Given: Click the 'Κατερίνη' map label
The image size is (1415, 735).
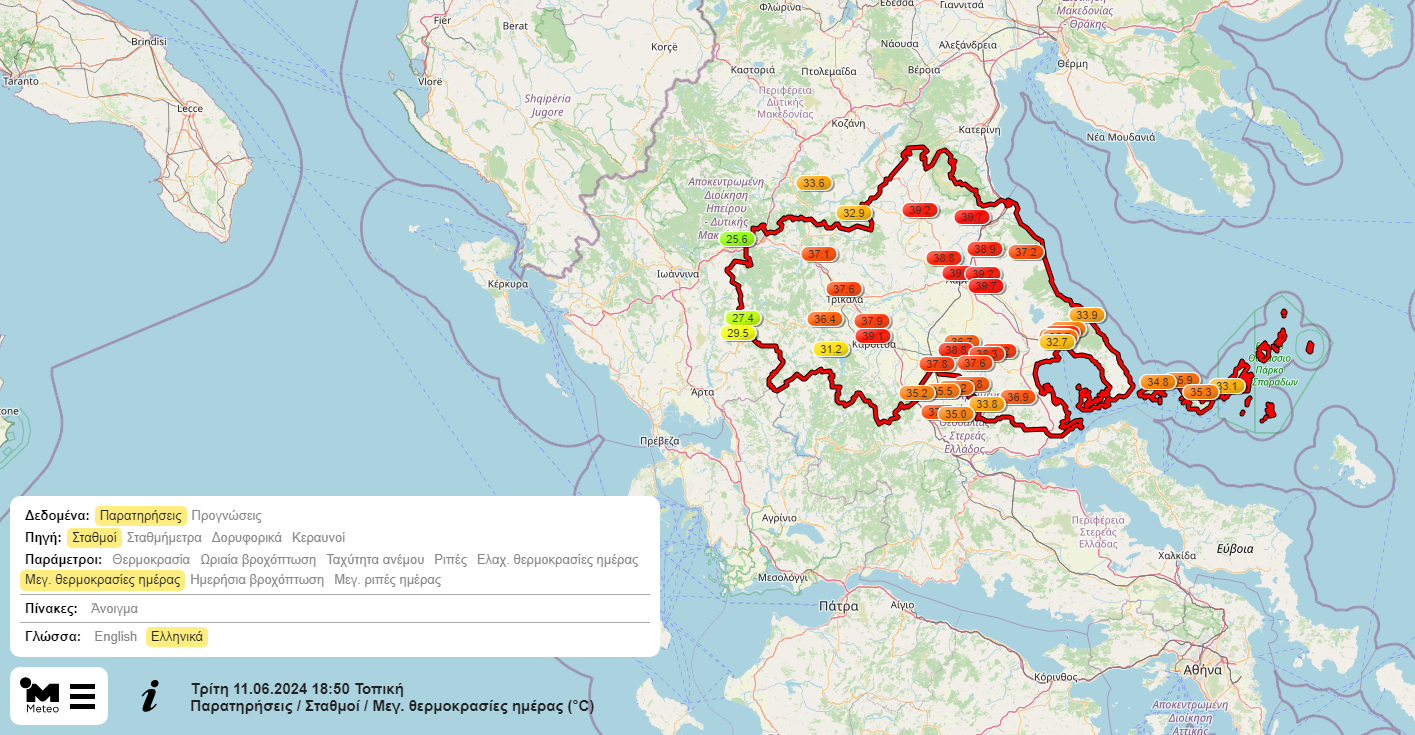Looking at the screenshot, I should tap(980, 130).
